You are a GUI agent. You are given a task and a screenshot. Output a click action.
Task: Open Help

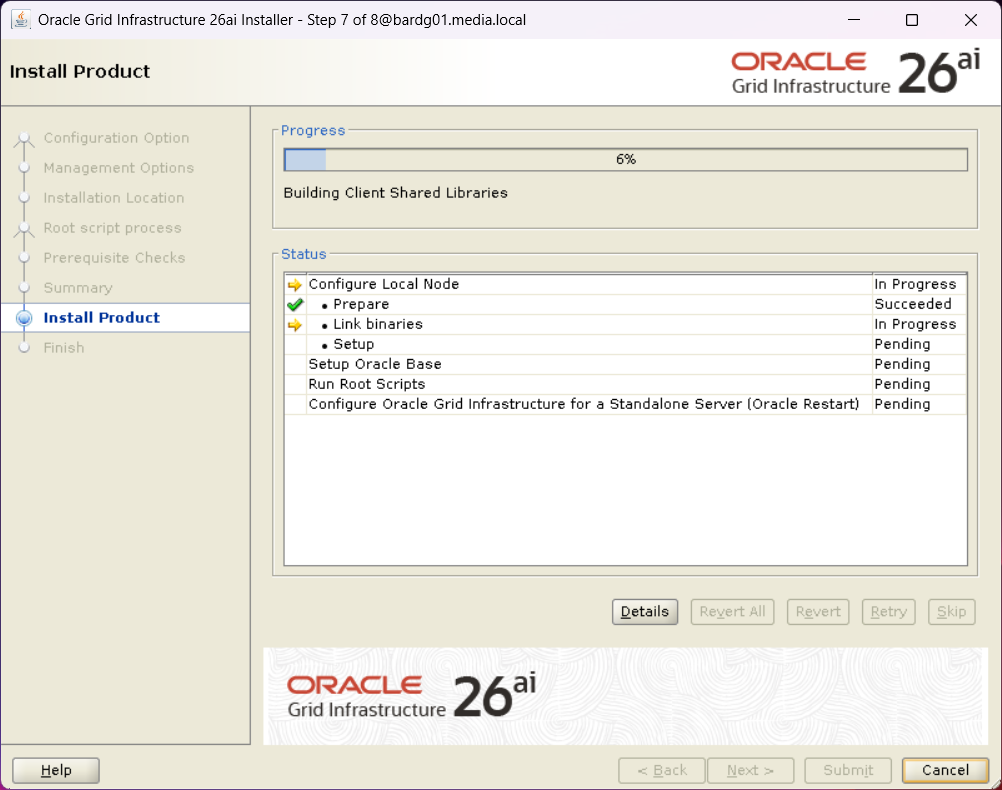[56, 770]
